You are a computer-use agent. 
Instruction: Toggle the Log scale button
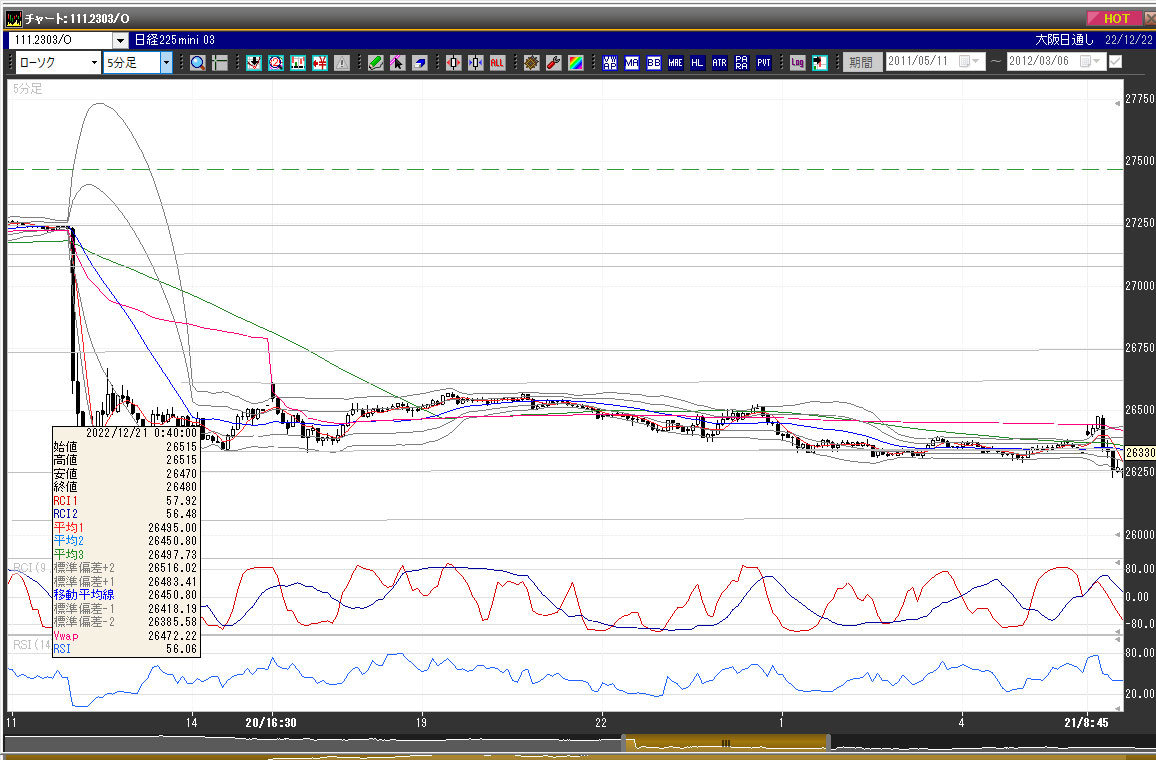[798, 63]
